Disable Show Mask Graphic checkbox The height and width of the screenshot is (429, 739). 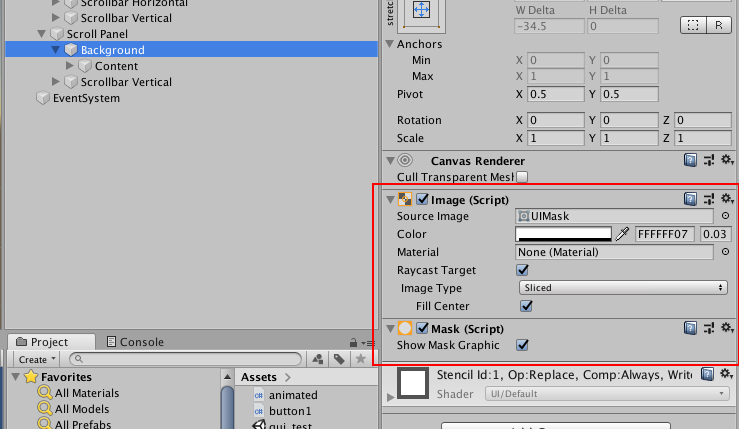click(522, 345)
